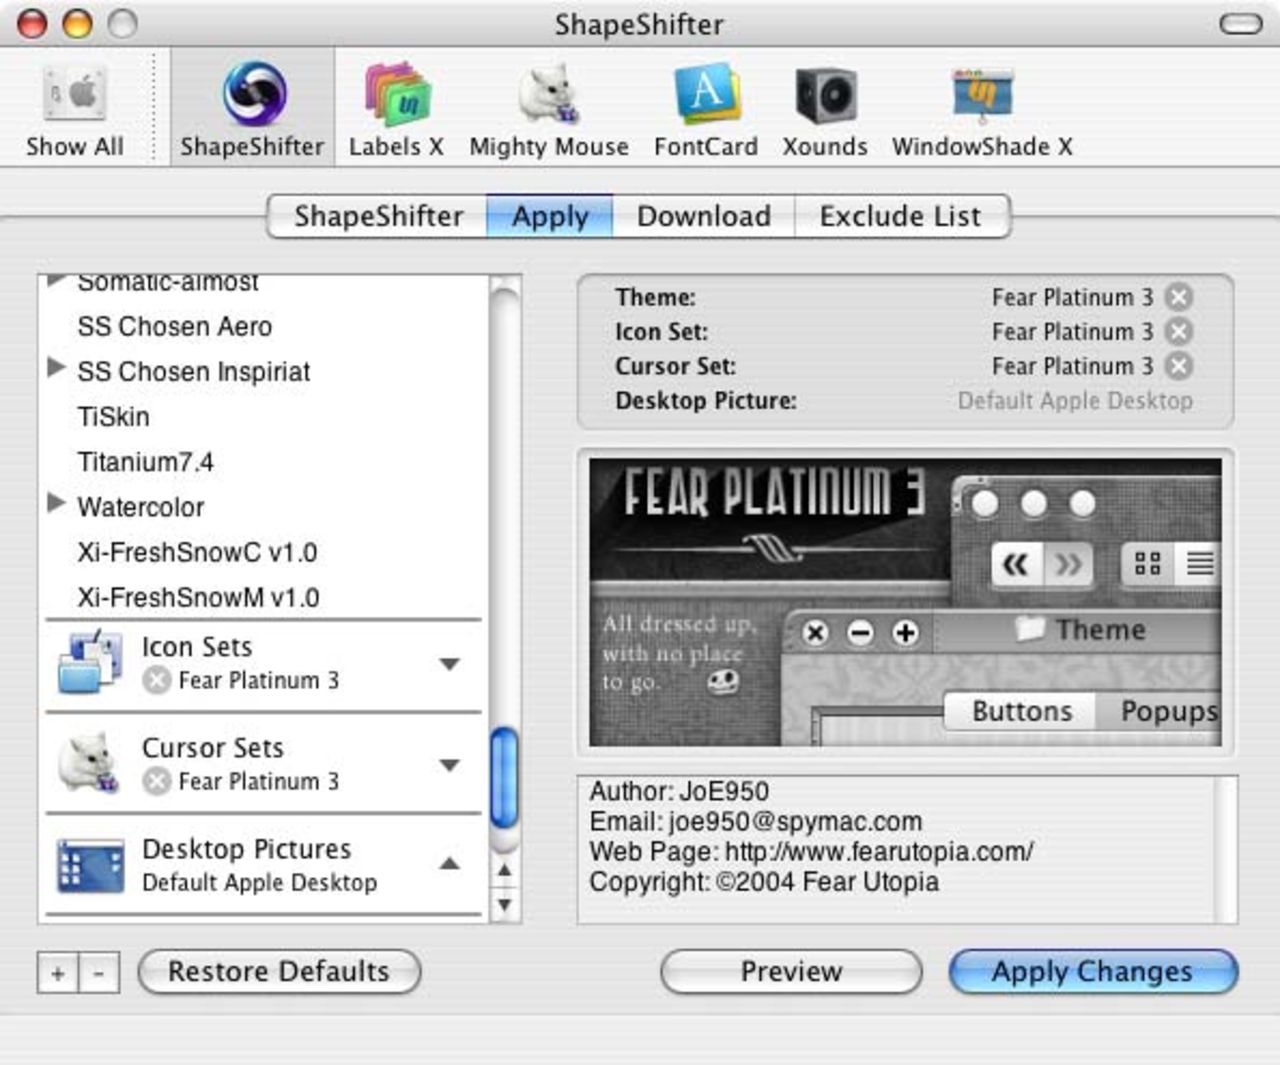
Task: Clear the Theme setting with its X button
Action: [1179, 297]
